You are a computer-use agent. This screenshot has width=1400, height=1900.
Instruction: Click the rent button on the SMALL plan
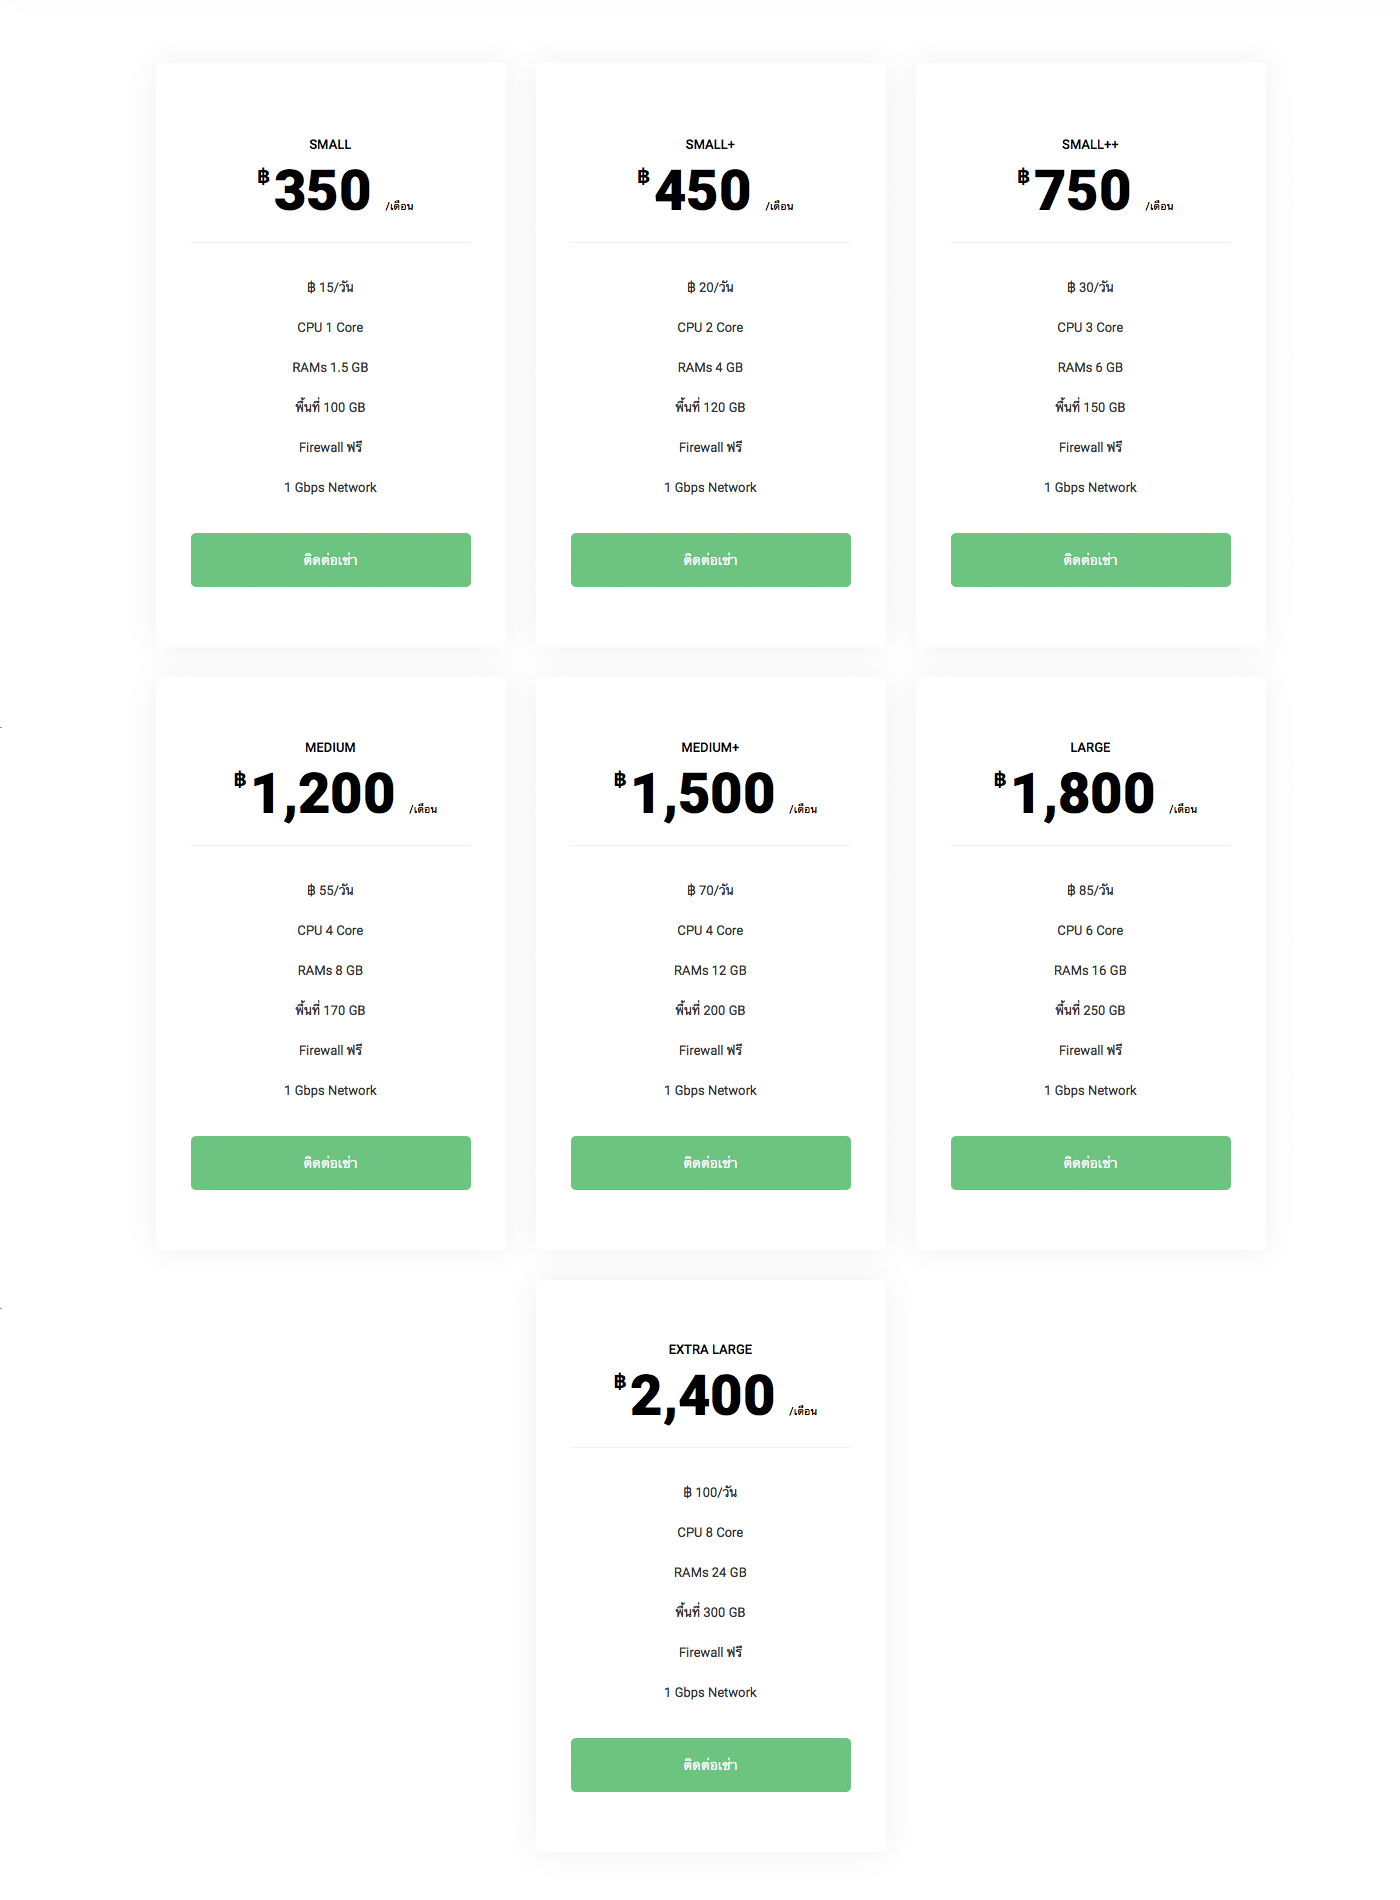pos(330,560)
